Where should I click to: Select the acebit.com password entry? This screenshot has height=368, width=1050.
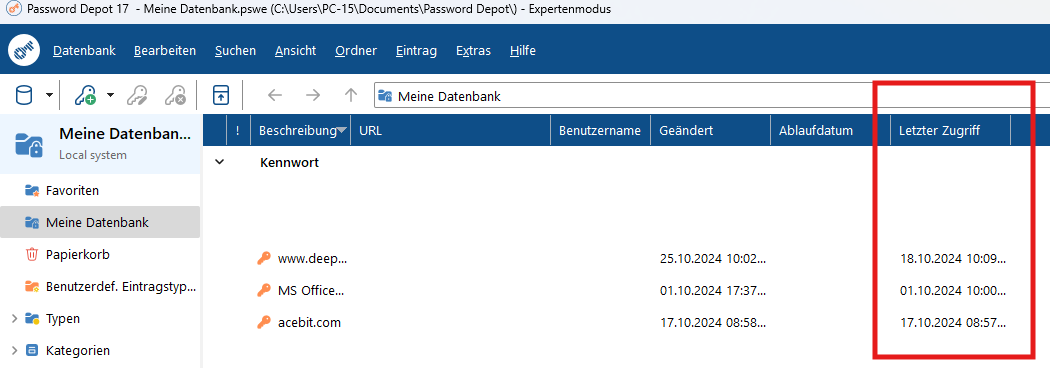tap(309, 323)
